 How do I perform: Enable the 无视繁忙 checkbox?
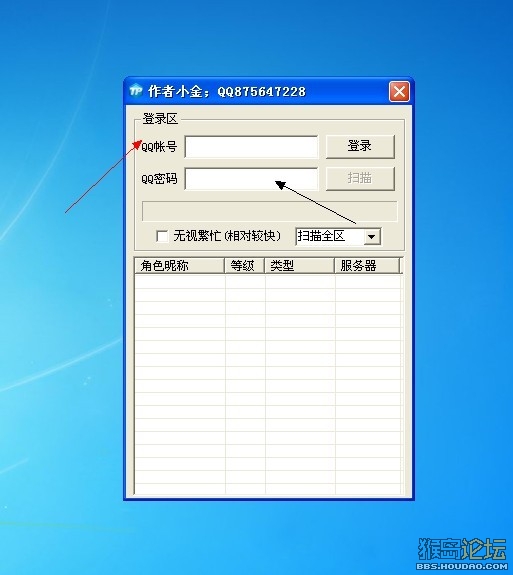tap(162, 236)
